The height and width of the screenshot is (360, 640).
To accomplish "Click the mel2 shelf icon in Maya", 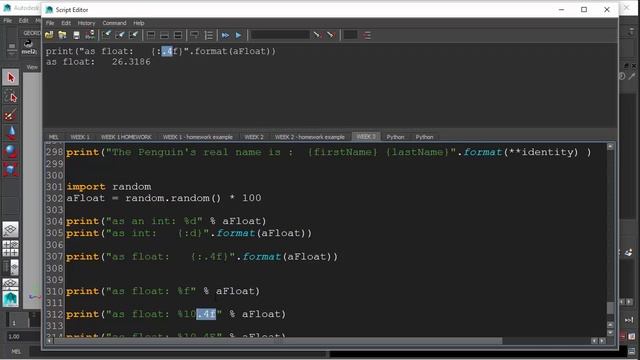I will pos(29,47).
